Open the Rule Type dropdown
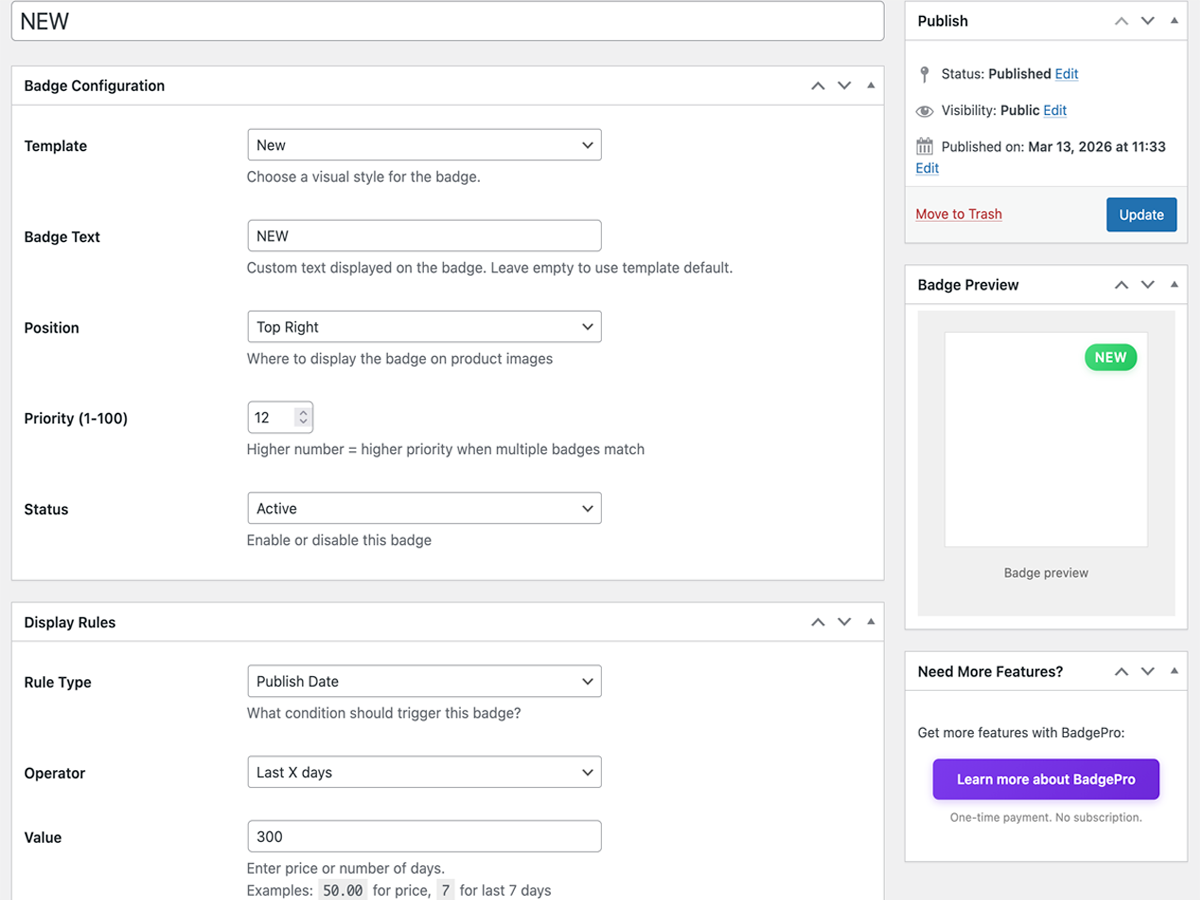 pos(424,680)
